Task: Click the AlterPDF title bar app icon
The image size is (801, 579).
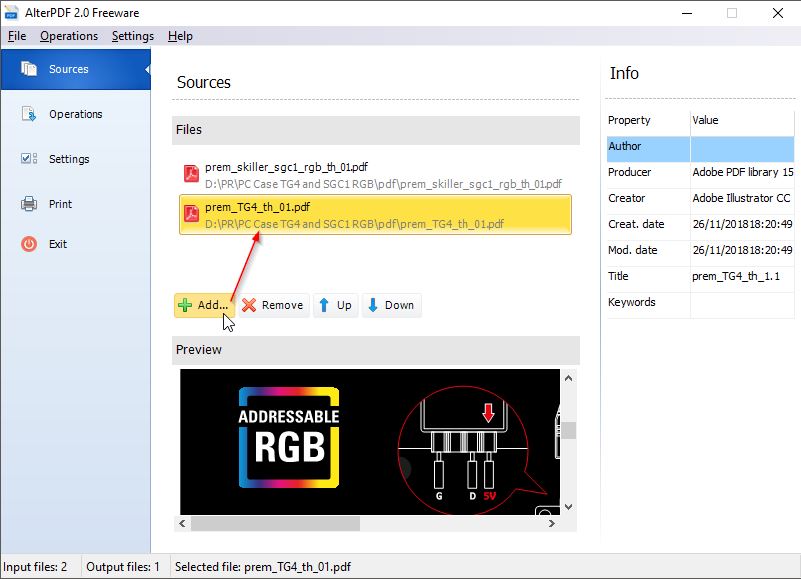Action: 11,13
